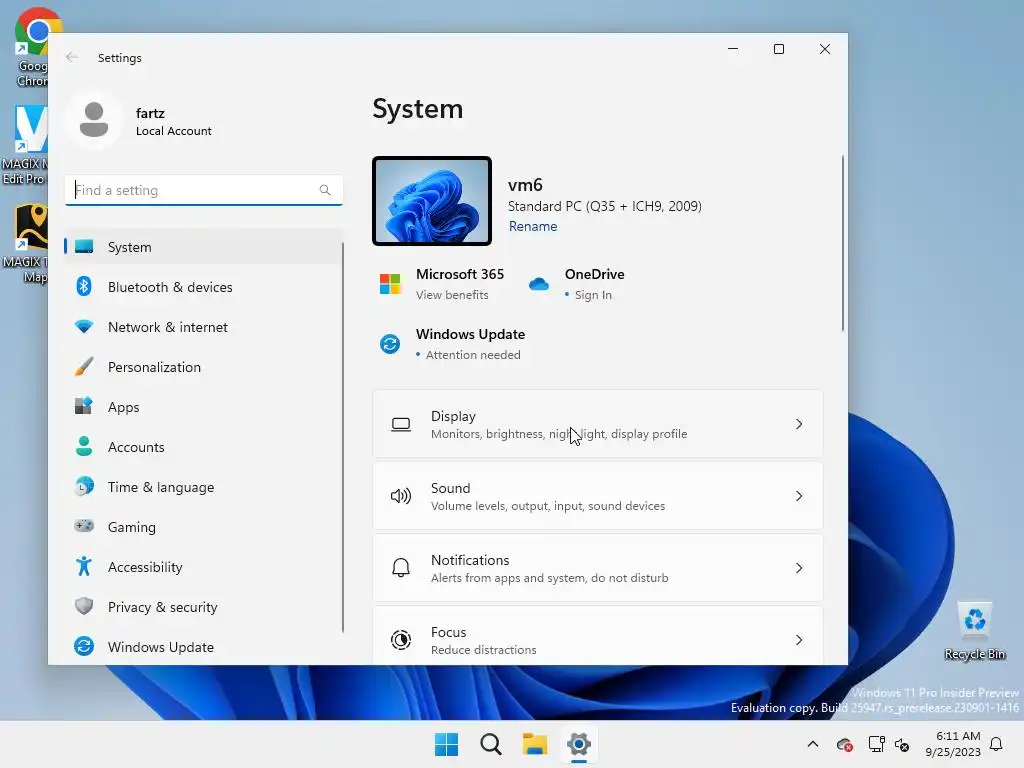Select the System monitor icon in the sidebar

click(84, 246)
